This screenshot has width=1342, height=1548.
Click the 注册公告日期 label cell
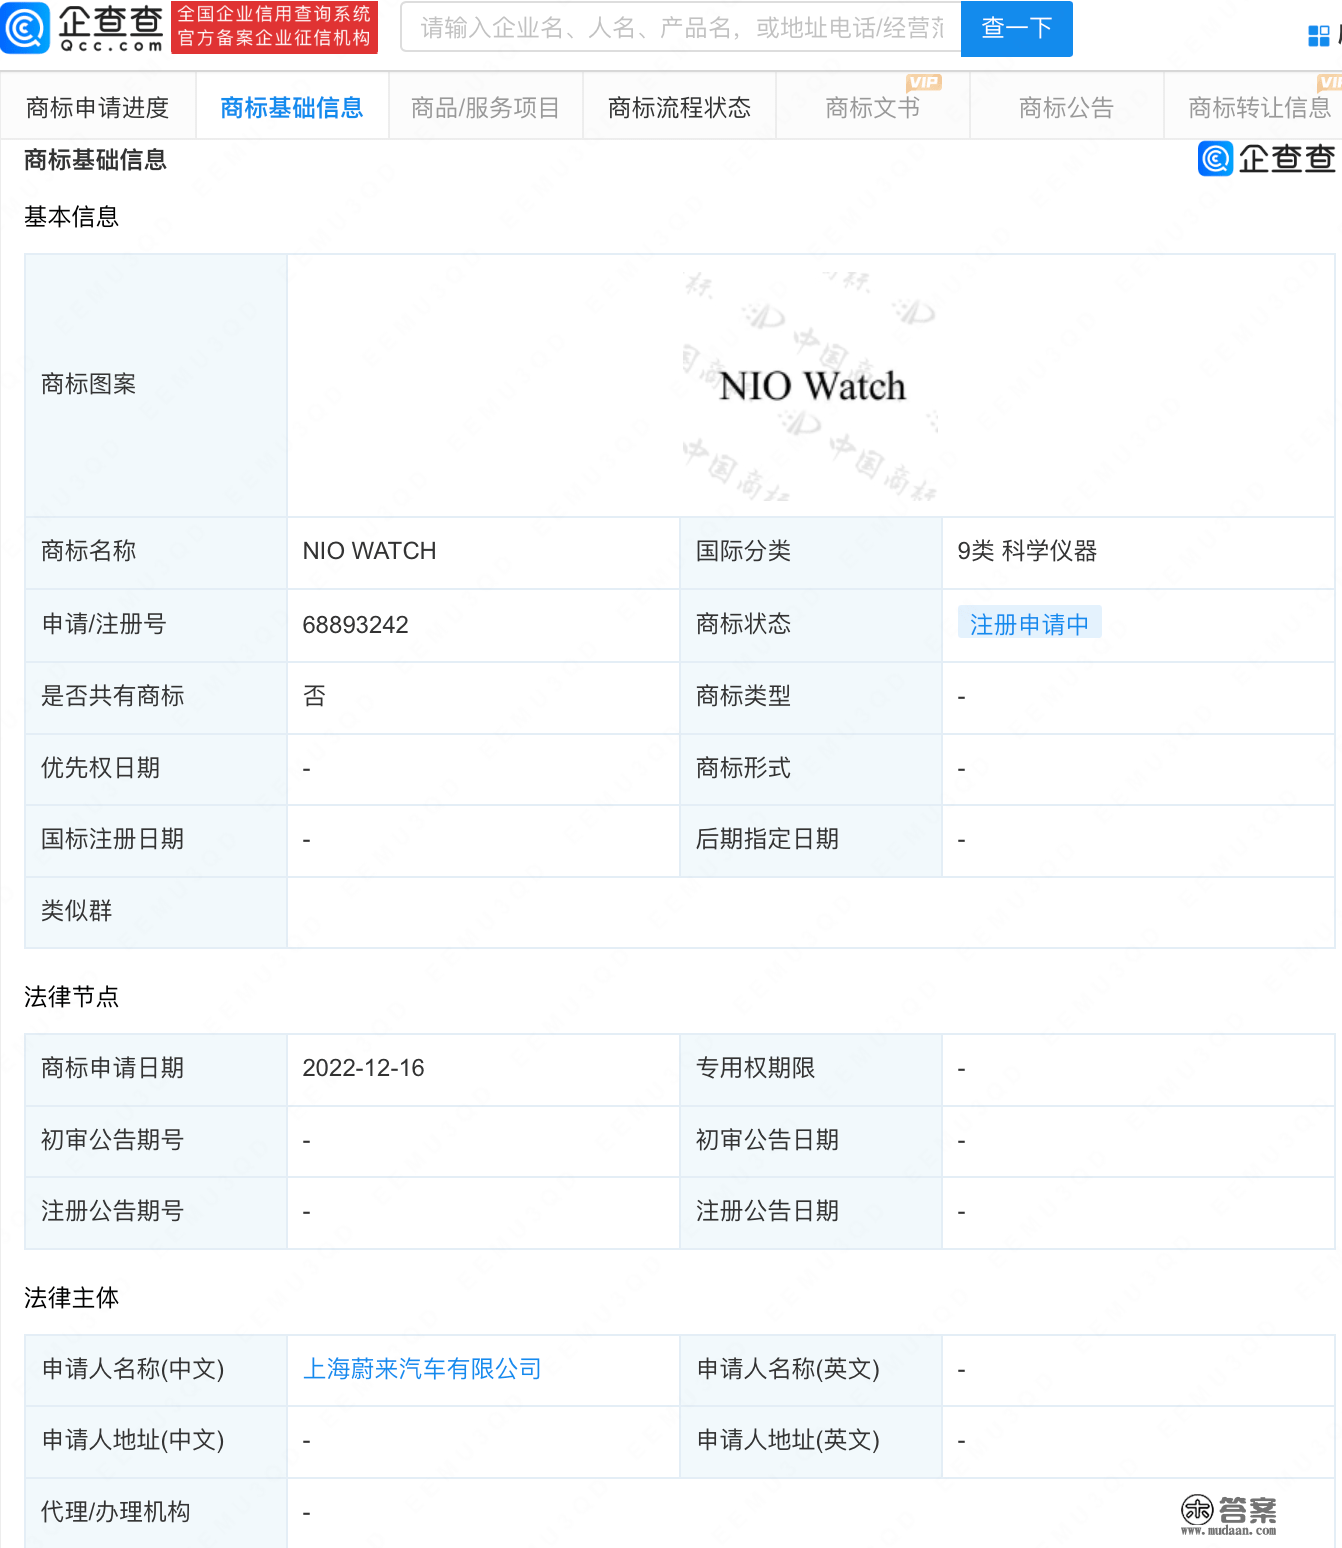point(811,1212)
